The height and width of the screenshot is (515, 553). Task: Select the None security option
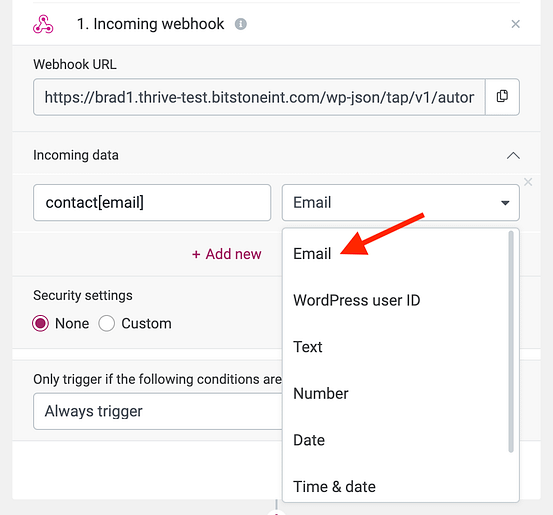tap(40, 323)
